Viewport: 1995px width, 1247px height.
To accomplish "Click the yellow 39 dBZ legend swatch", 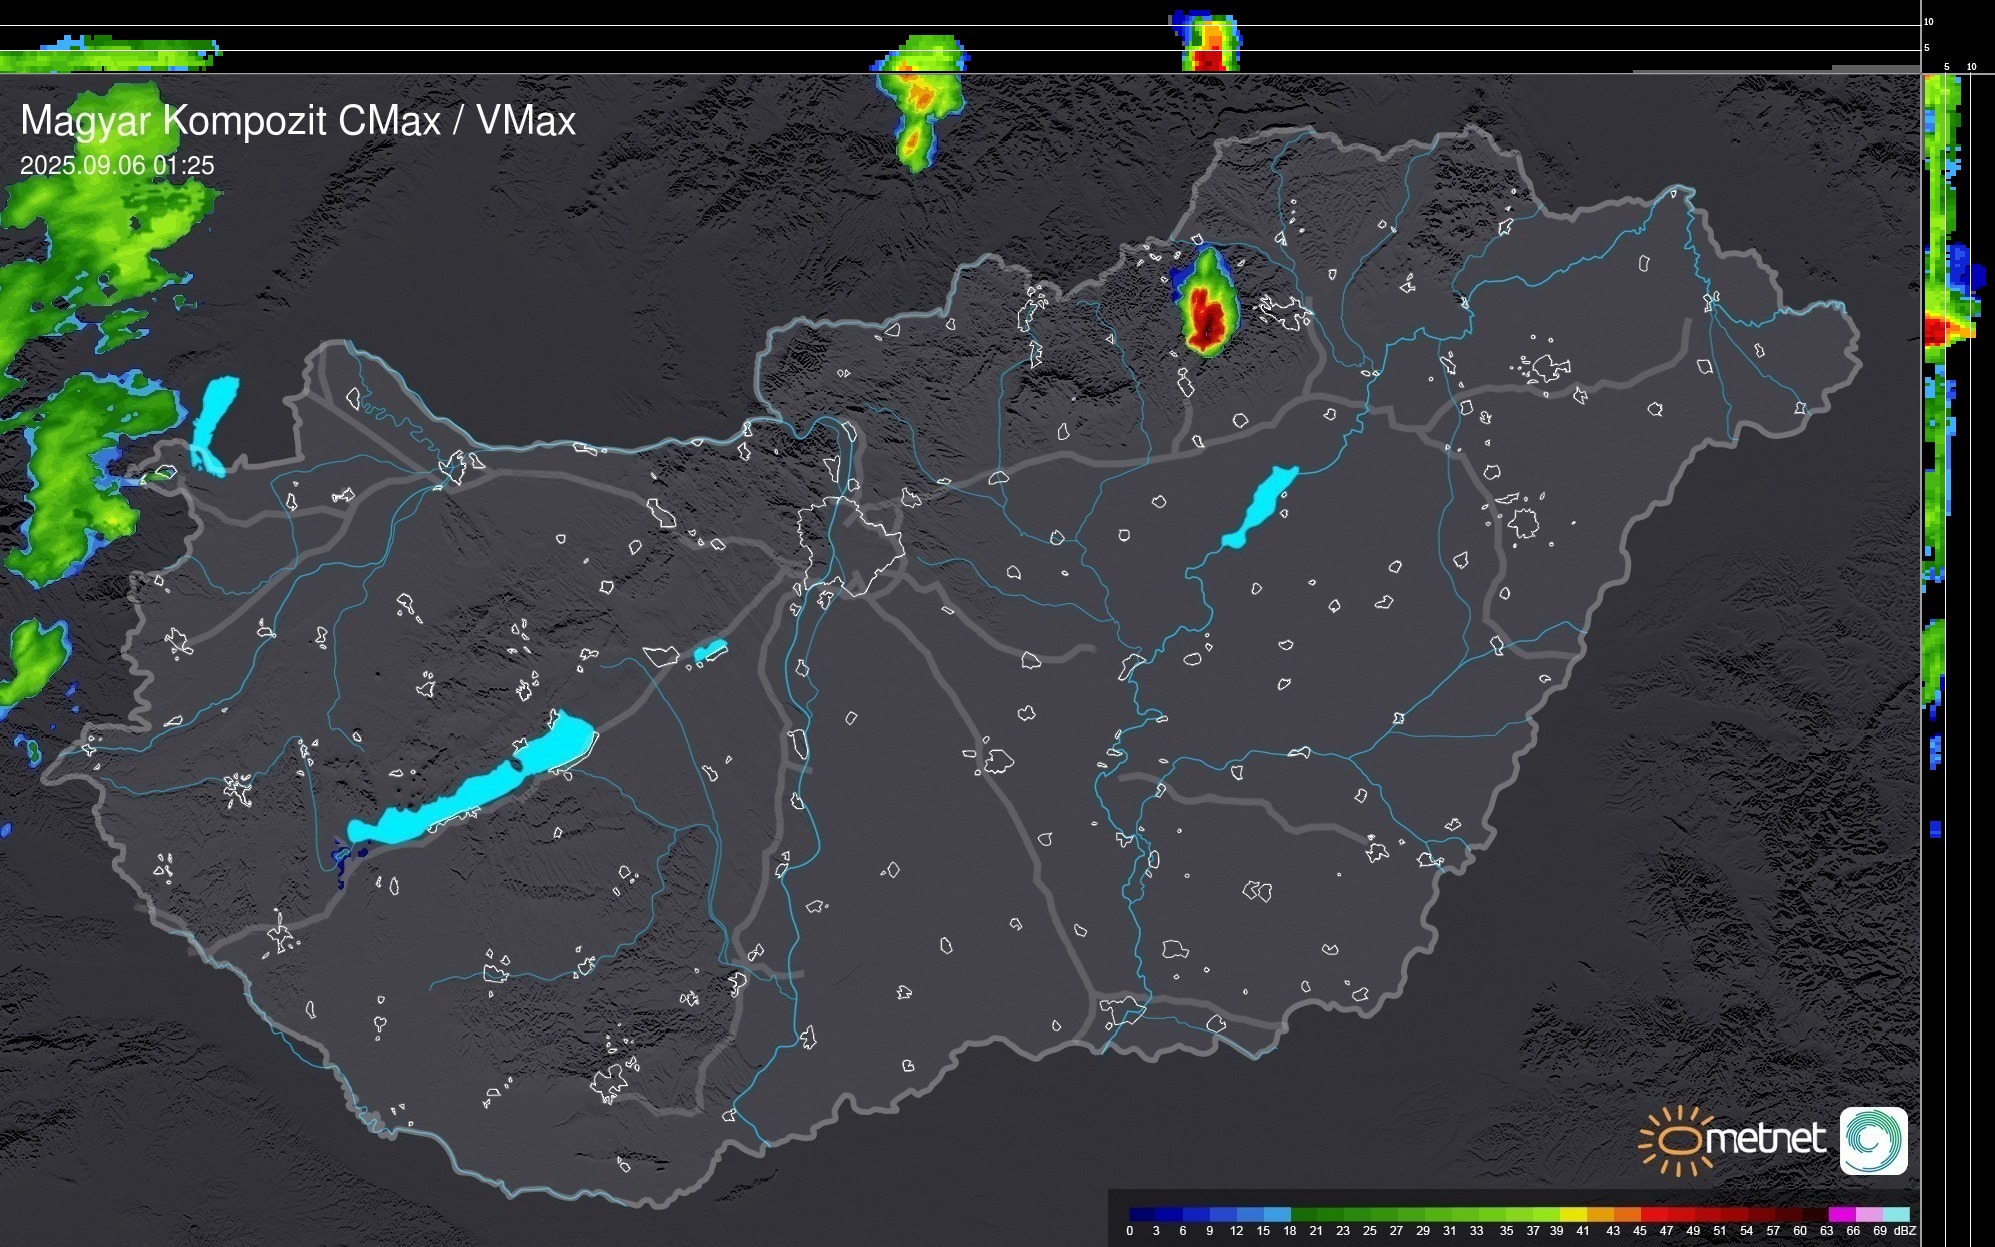I will (x=1573, y=1214).
